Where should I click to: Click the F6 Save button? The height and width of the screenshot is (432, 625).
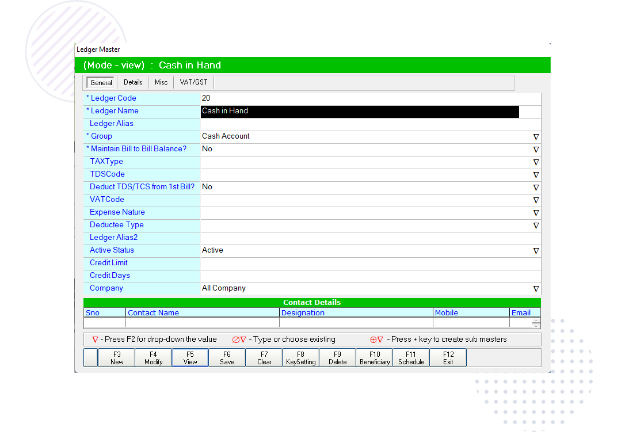click(227, 357)
